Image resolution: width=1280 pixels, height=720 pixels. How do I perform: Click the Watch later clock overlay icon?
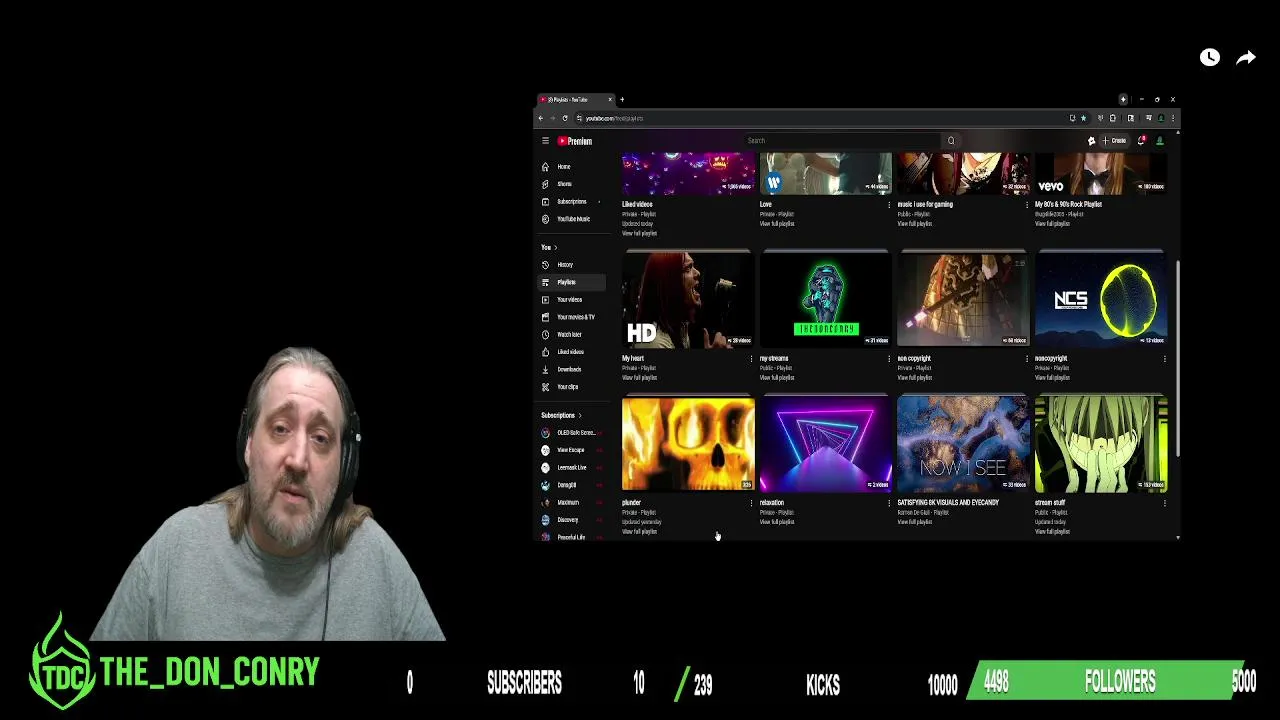1210,58
